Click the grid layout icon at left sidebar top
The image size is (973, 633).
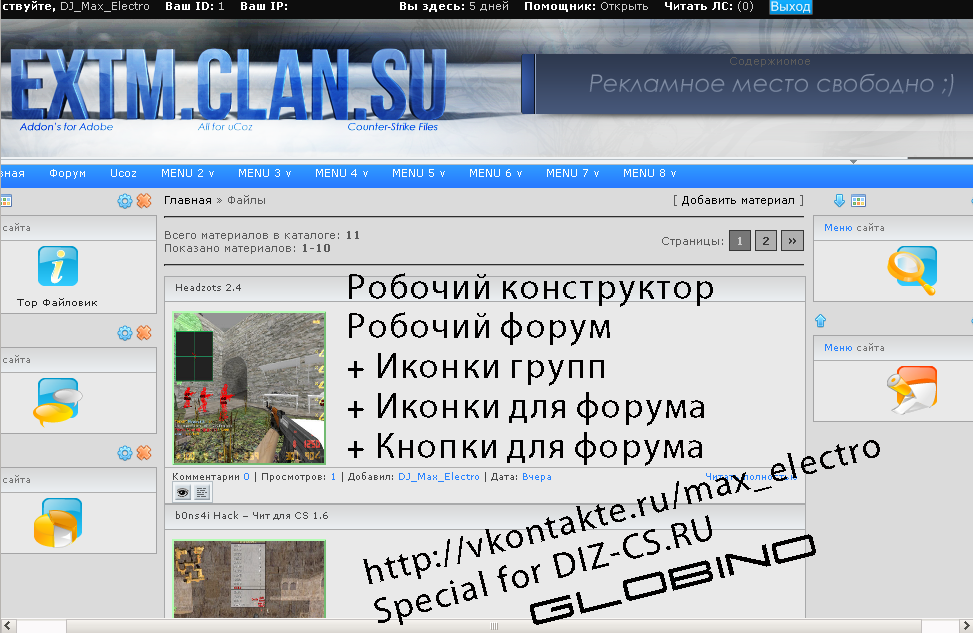tap(6, 200)
